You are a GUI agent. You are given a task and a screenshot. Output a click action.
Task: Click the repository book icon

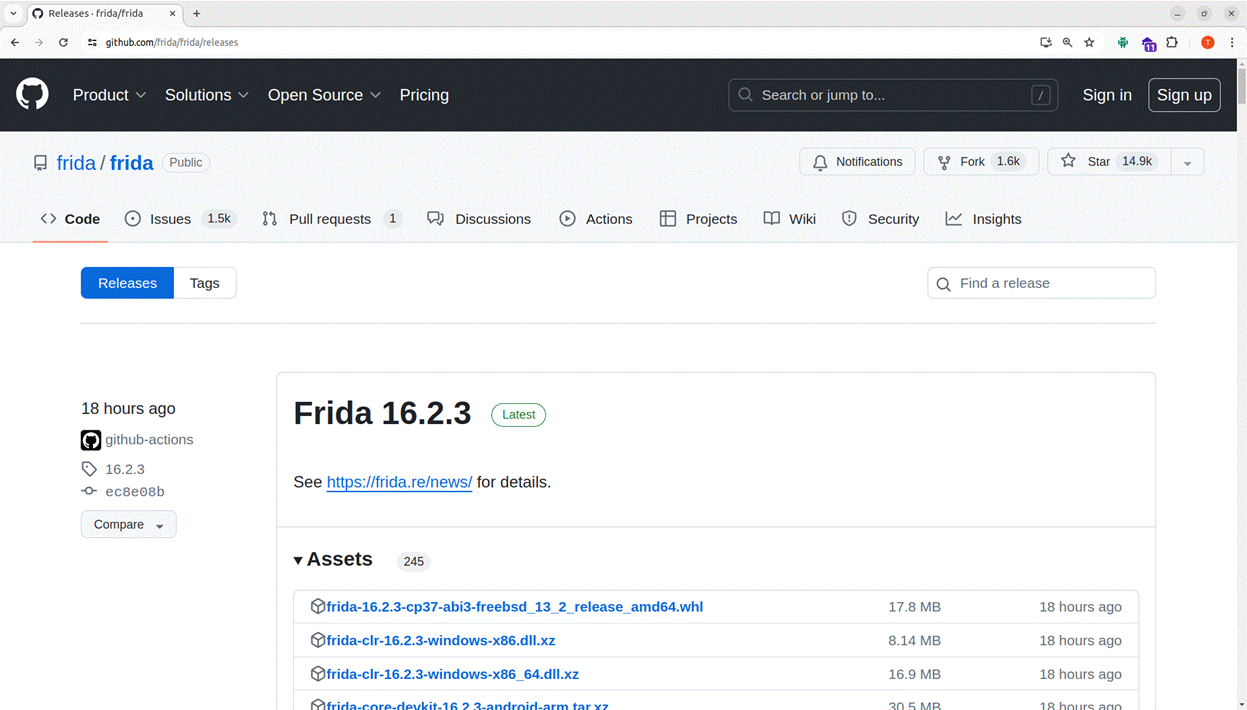point(40,163)
